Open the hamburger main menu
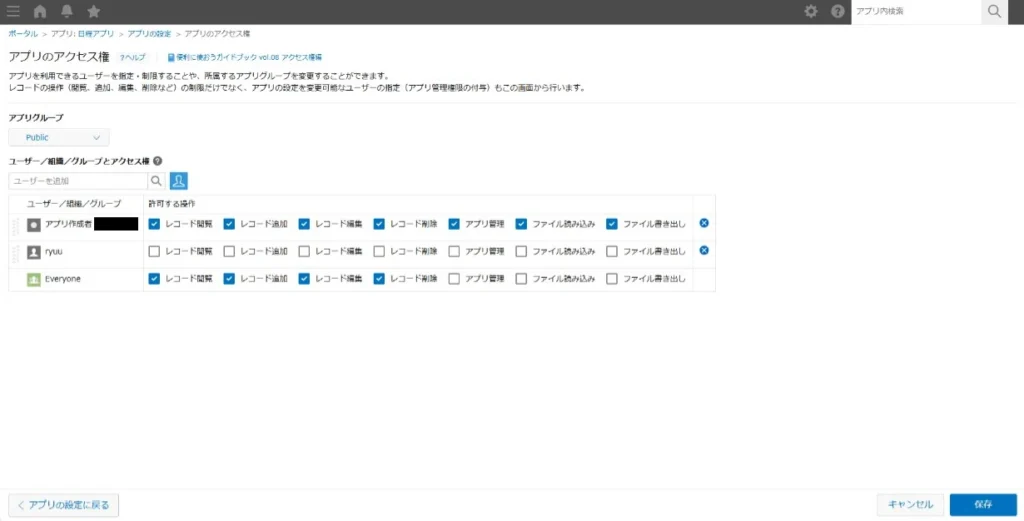The height and width of the screenshot is (521, 1024). (13, 11)
